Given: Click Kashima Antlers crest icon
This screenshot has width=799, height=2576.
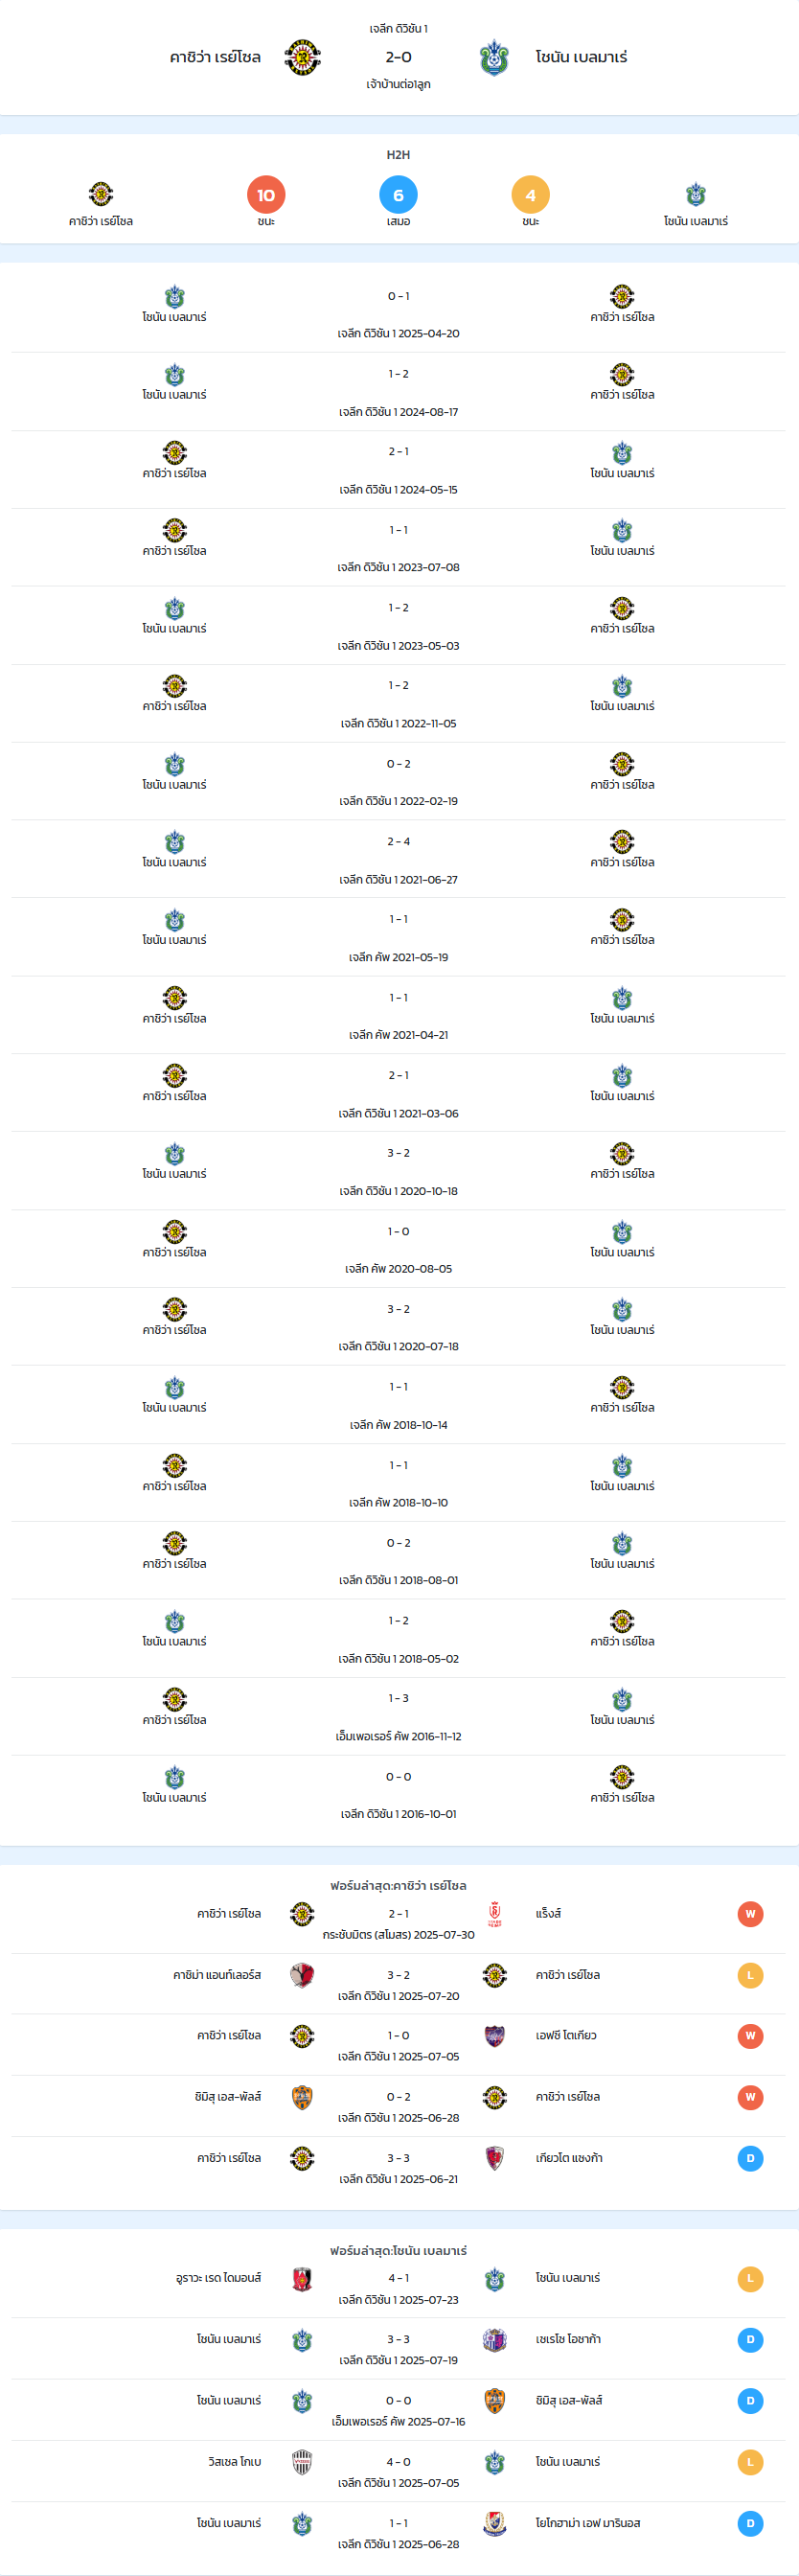Looking at the screenshot, I should coord(302,1975).
